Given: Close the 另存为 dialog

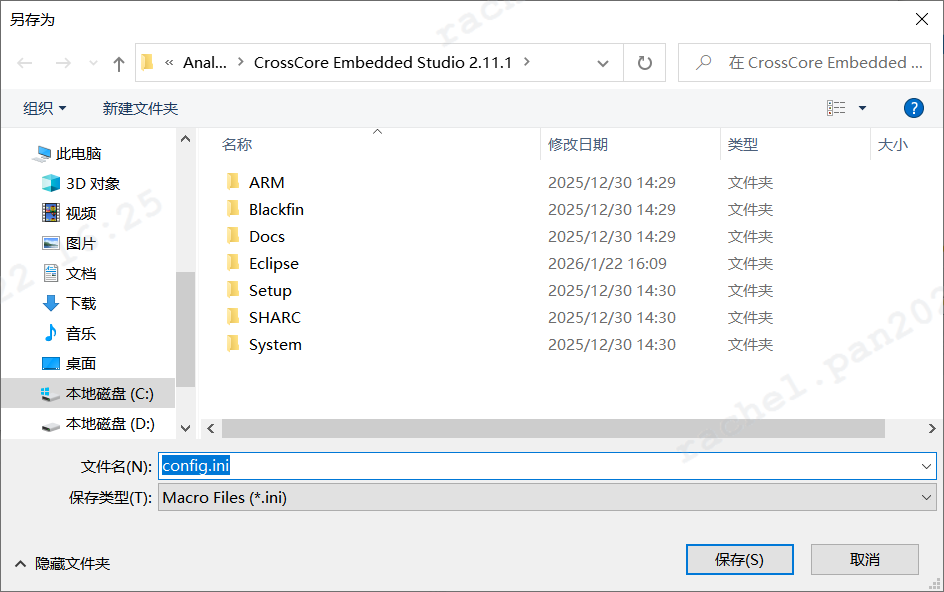Looking at the screenshot, I should [921, 19].
